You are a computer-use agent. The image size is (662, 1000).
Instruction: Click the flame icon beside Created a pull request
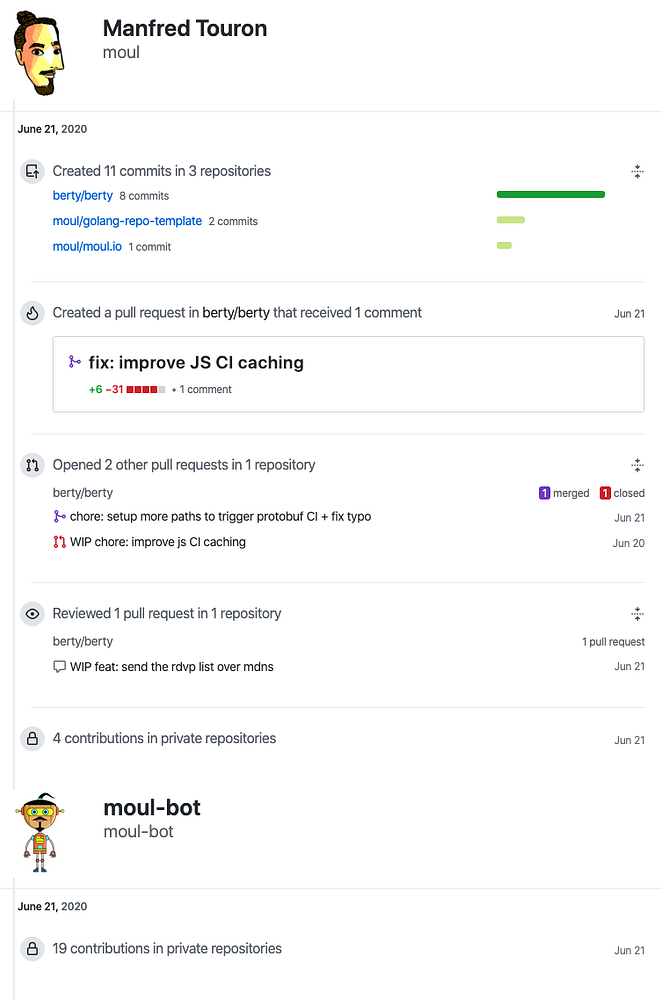(x=33, y=313)
